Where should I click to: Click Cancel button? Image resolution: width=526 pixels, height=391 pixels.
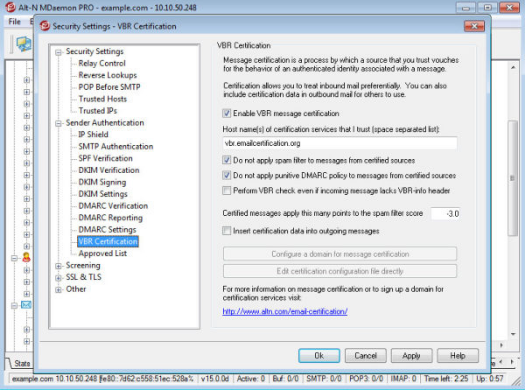(365, 356)
